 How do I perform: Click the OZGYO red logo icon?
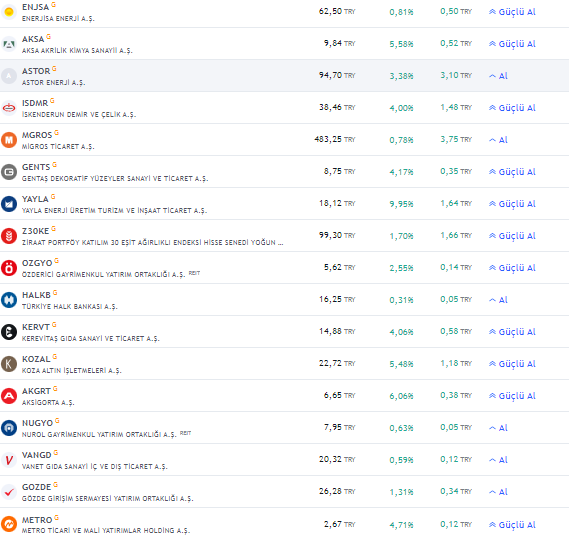[x=9, y=268]
